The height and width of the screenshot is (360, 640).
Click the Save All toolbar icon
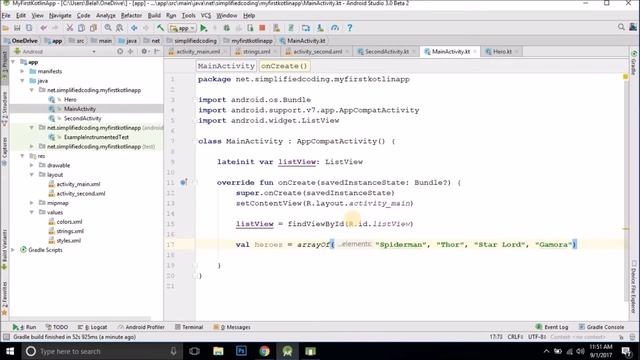17,28
